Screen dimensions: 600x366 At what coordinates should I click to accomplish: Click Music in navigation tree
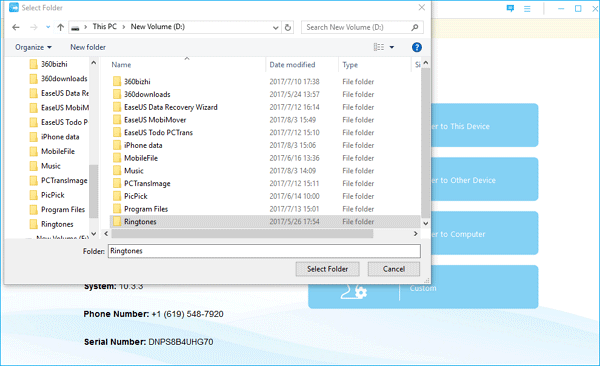click(x=51, y=166)
